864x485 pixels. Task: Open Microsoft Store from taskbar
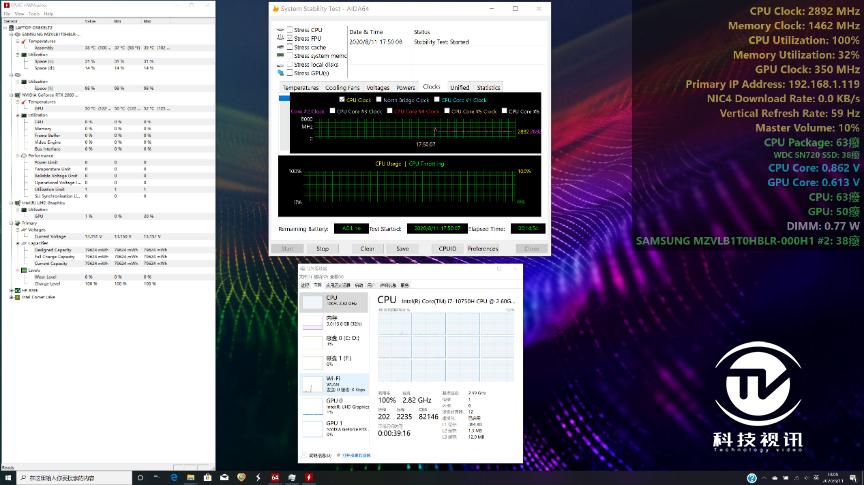(207, 477)
